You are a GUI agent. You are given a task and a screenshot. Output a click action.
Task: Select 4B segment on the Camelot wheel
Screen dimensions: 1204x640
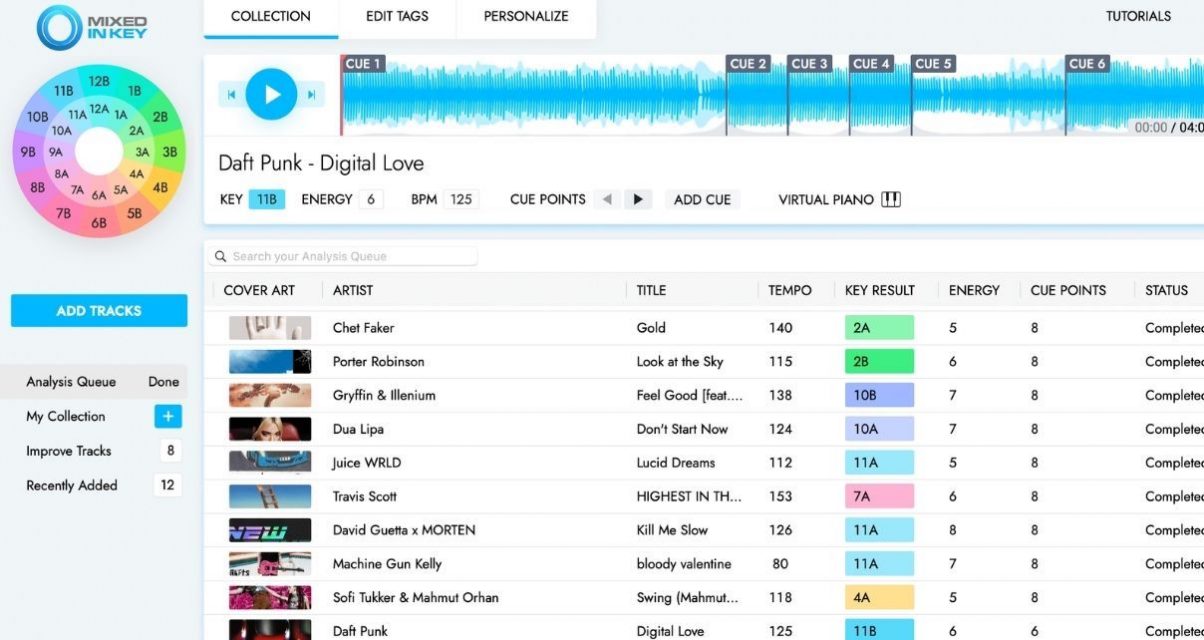pos(160,187)
